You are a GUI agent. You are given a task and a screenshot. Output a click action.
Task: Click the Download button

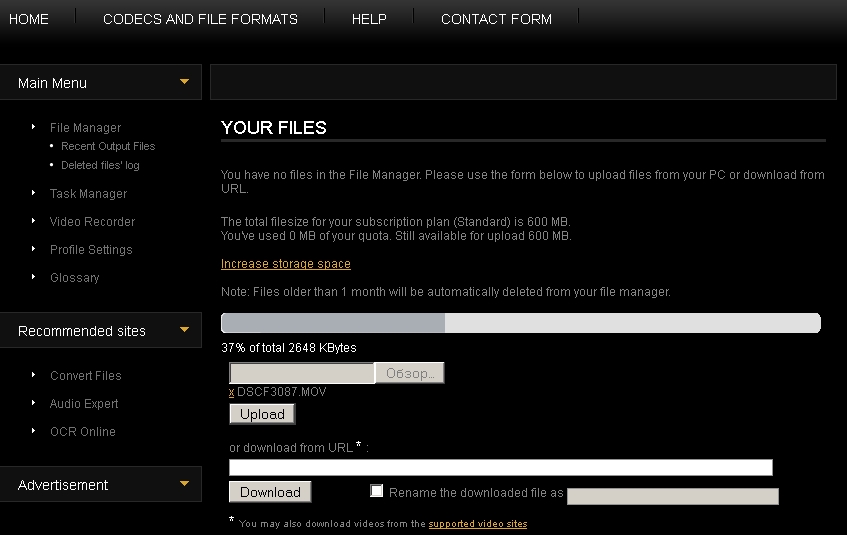click(x=270, y=492)
